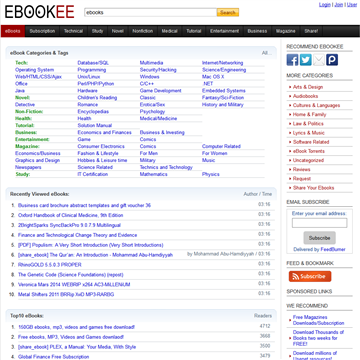
Task: Switch to the Magazine tab
Action: tap(286, 31)
